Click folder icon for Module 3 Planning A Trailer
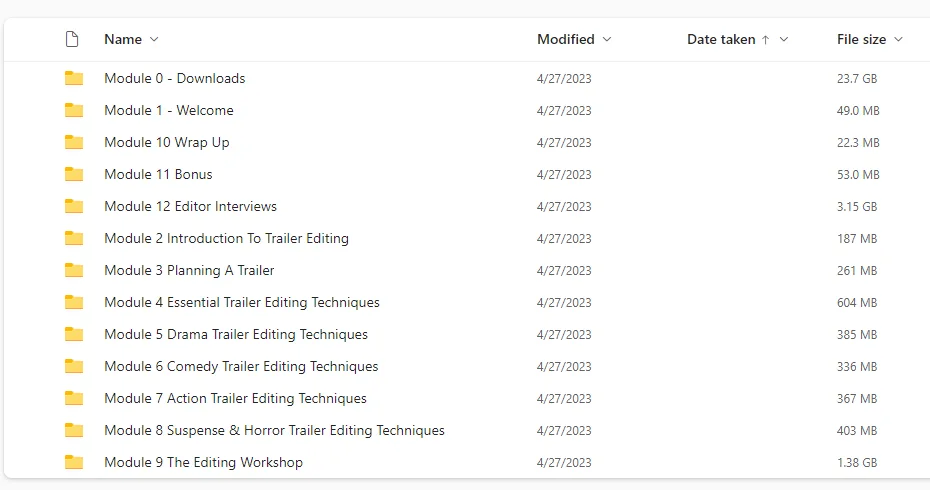930x490 pixels. (74, 270)
